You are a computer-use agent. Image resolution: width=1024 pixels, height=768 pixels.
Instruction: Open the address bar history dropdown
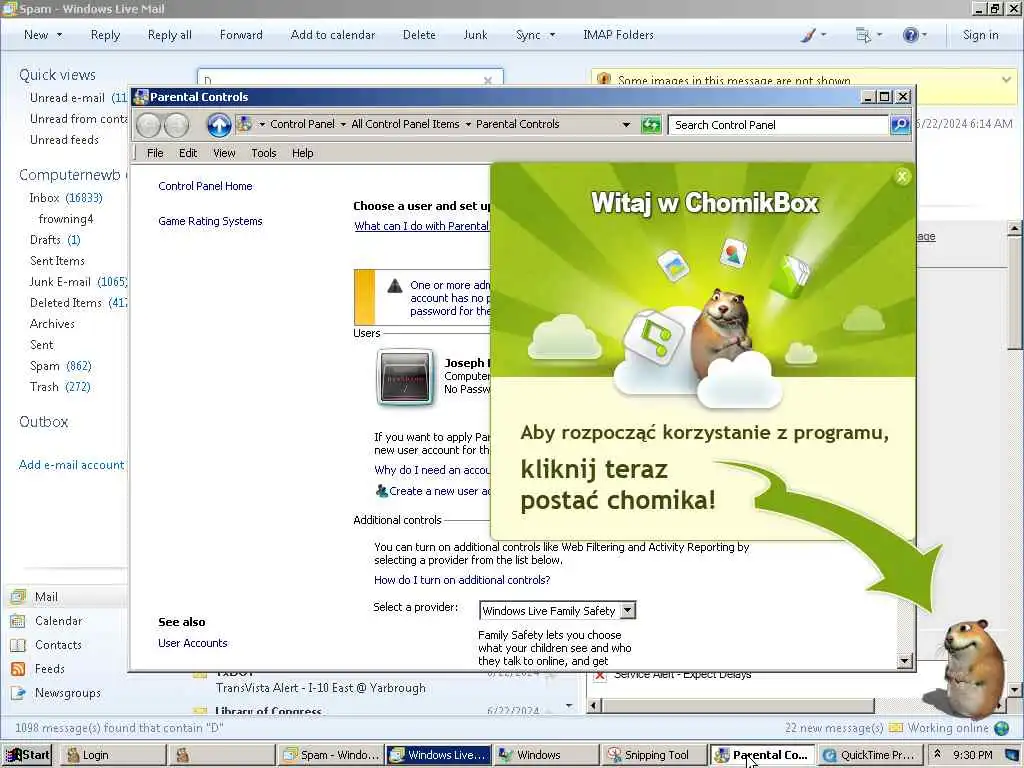pos(626,124)
